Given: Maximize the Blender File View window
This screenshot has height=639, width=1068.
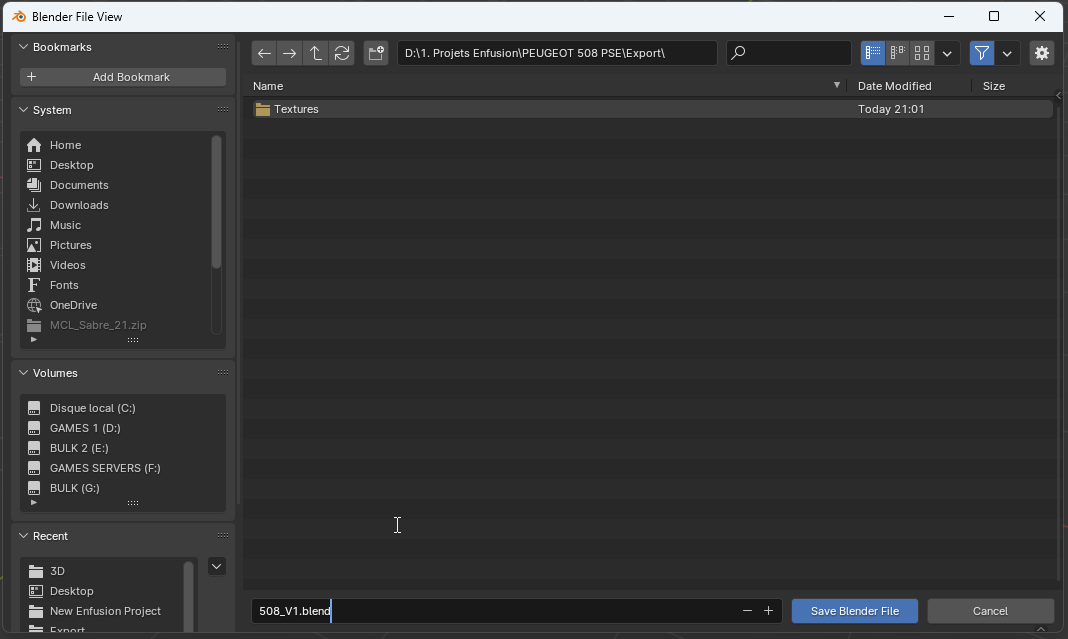Looking at the screenshot, I should tap(994, 16).
